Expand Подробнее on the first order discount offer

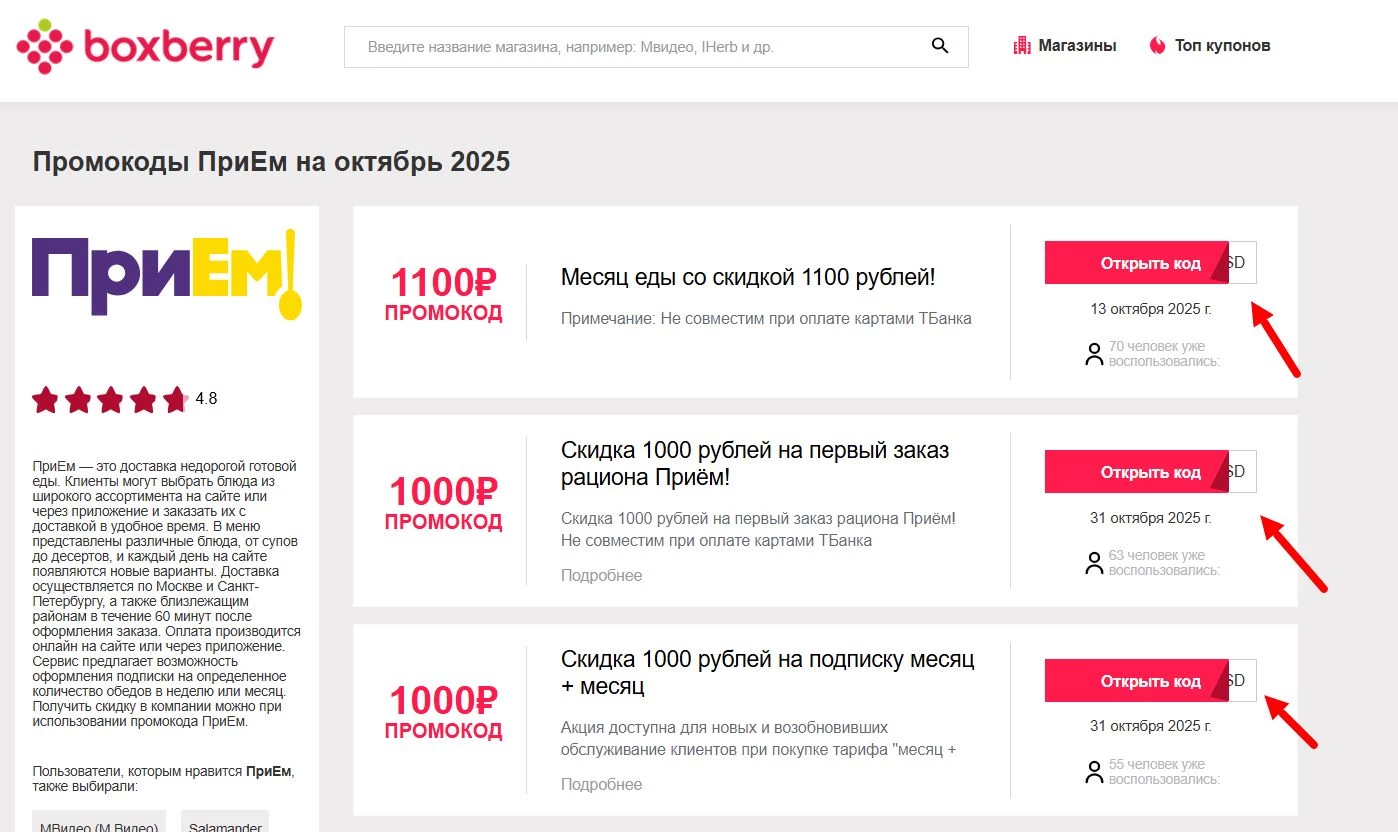[x=602, y=575]
